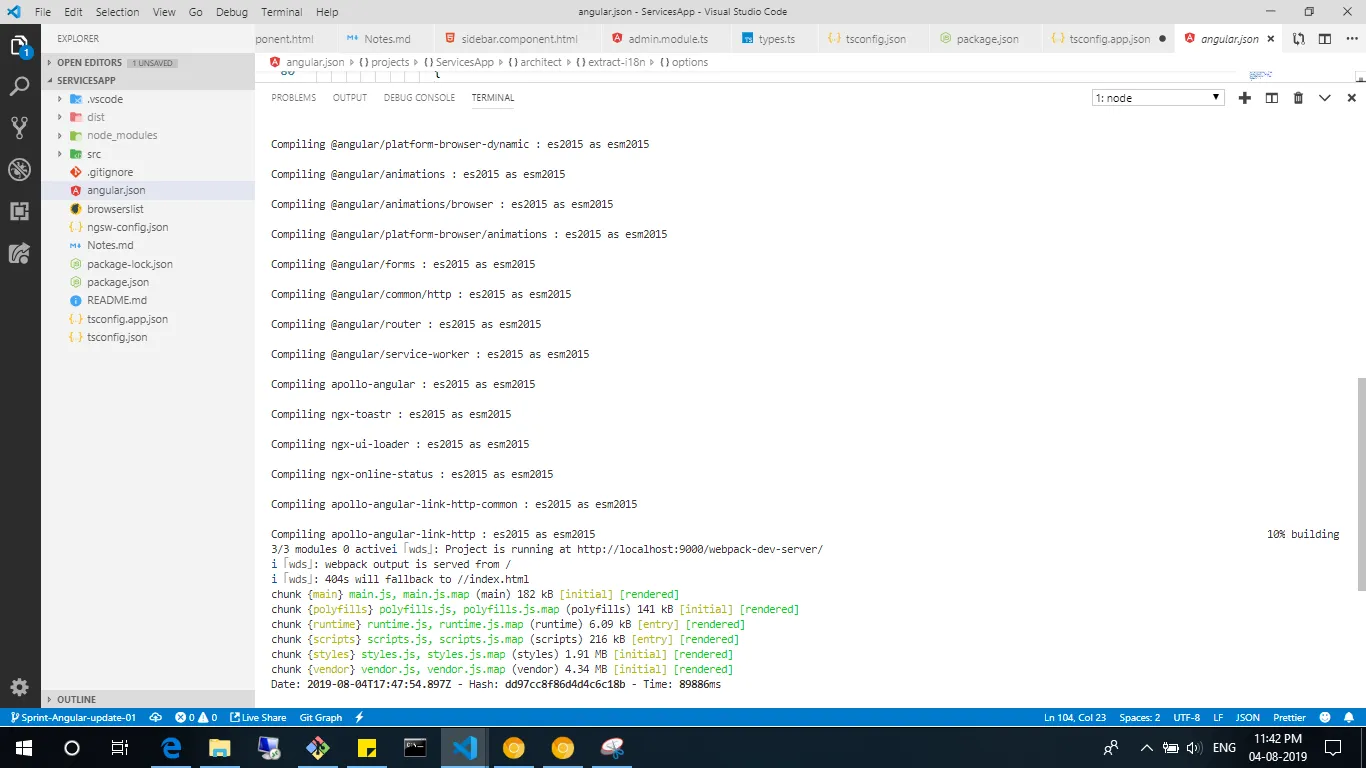Open the Extensions view in activity bar
This screenshot has width=1366, height=768.
(20, 211)
